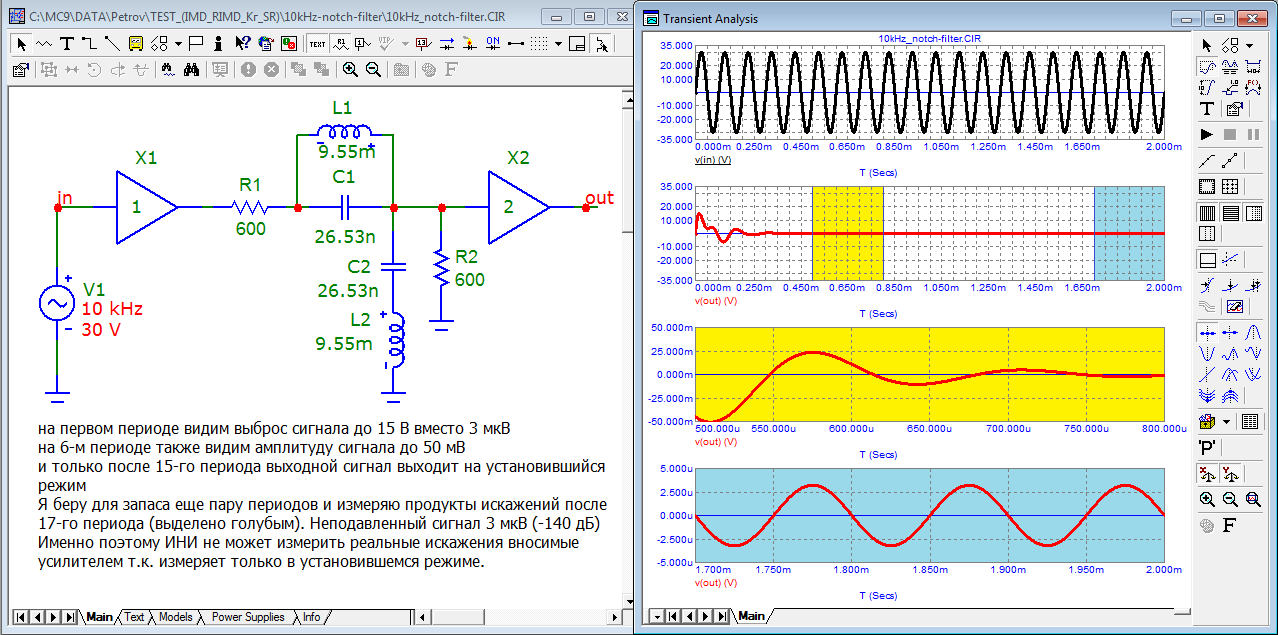The height and width of the screenshot is (635, 1278).
Task: Open the component shapes dropdown arrow
Action: (x=177, y=44)
